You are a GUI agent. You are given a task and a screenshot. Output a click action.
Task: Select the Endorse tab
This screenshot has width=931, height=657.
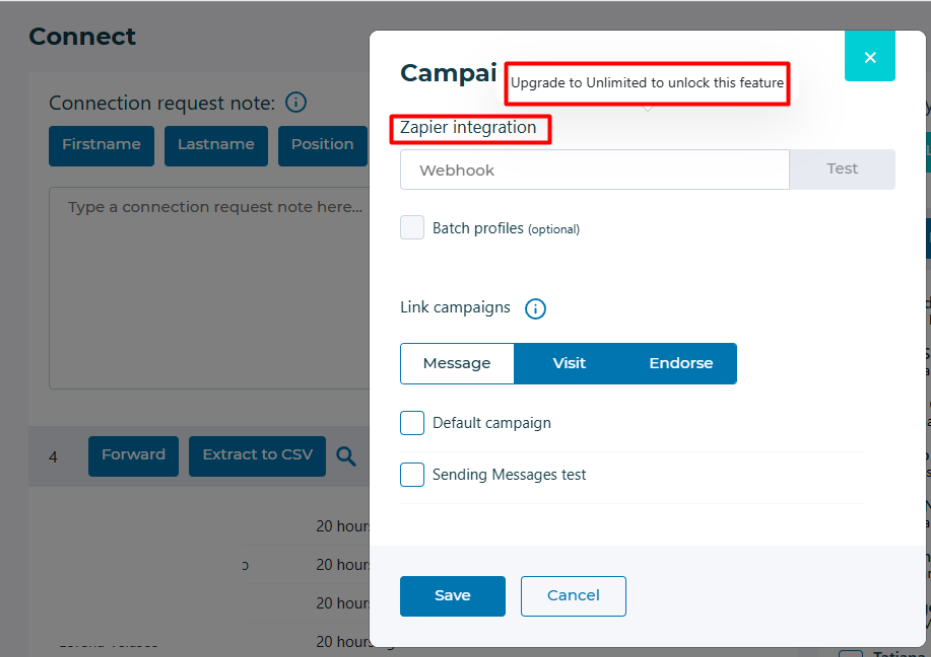[680, 363]
